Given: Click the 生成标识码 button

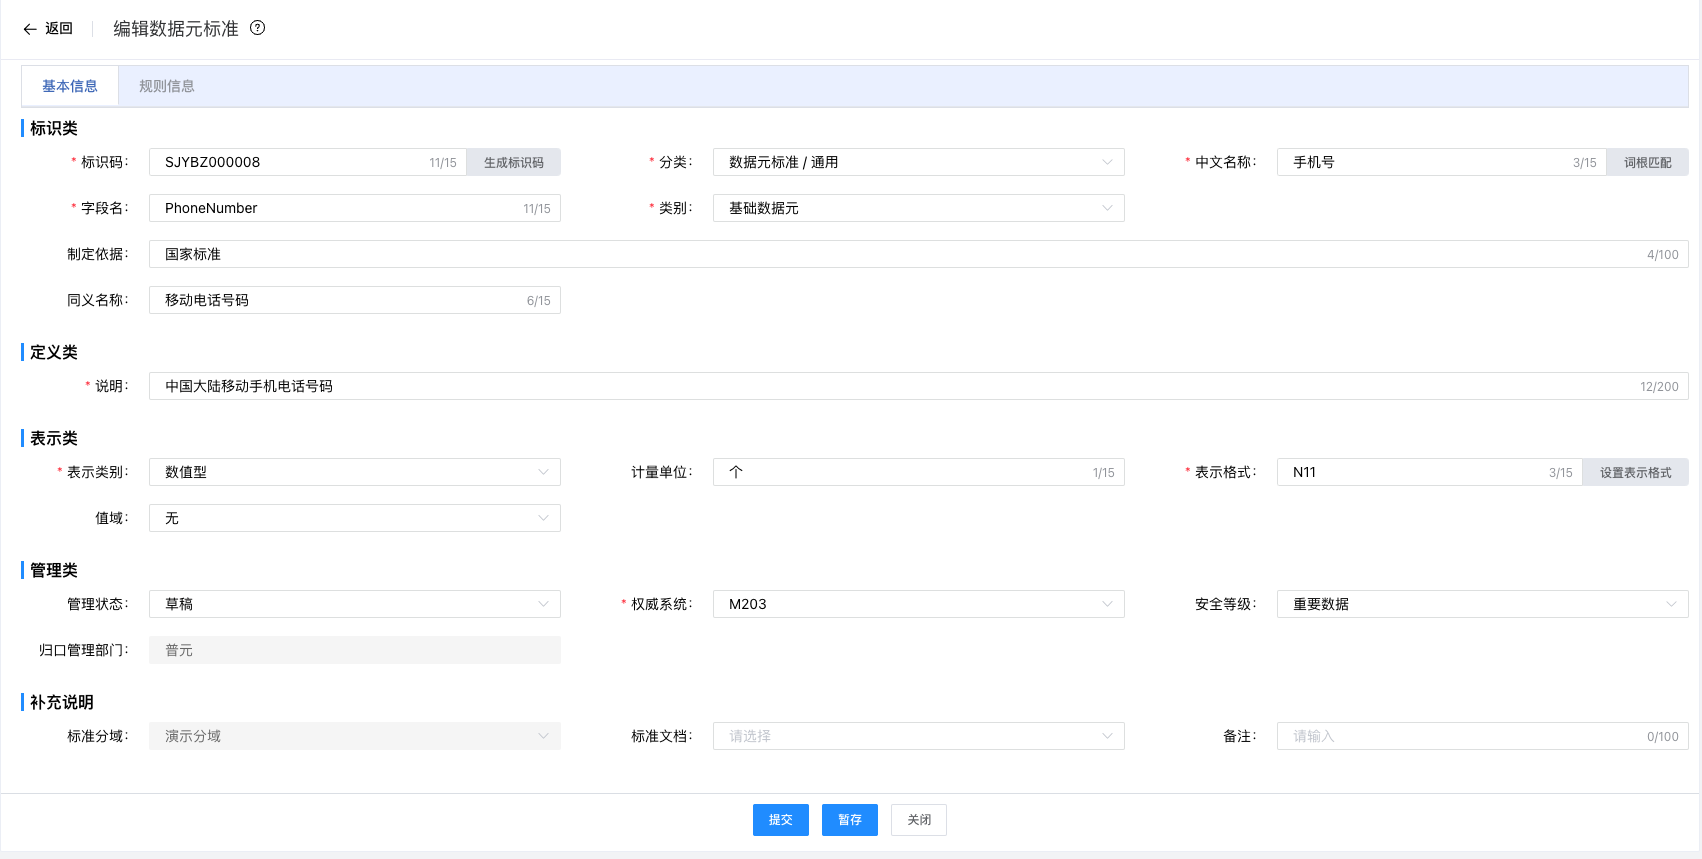Looking at the screenshot, I should point(513,162).
